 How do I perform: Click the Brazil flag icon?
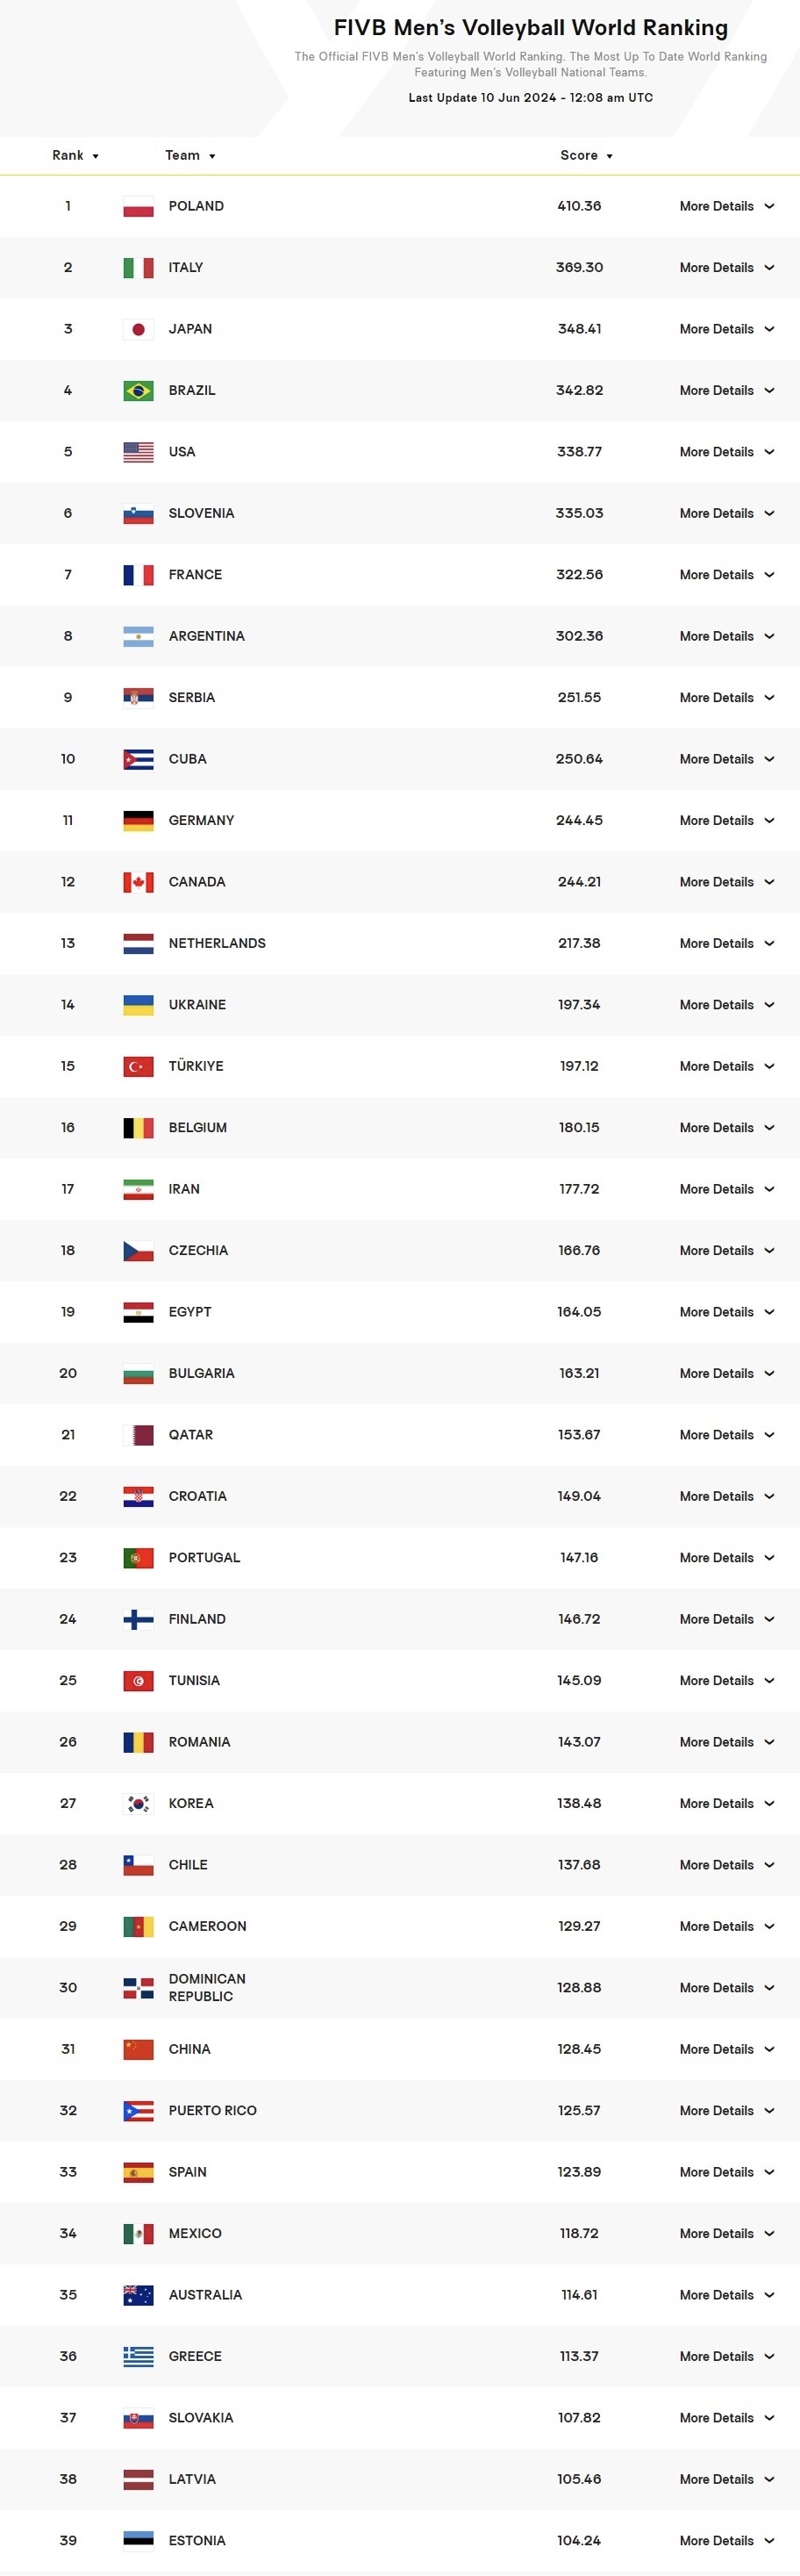click(x=138, y=391)
